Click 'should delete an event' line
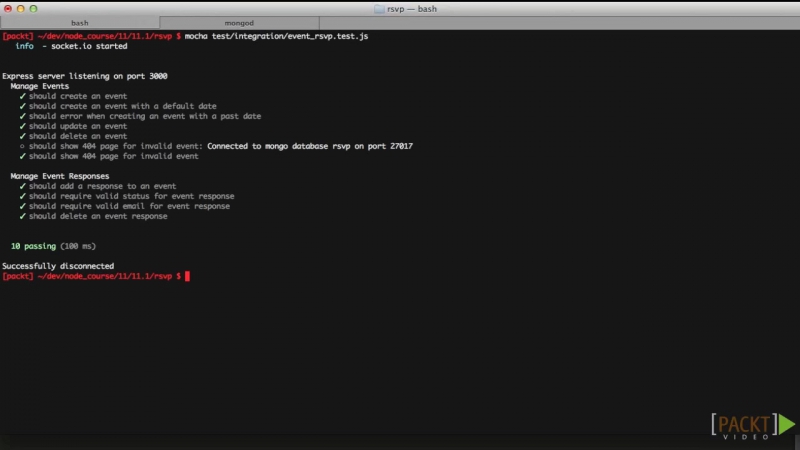Viewport: 800px width, 450px height. (78, 136)
